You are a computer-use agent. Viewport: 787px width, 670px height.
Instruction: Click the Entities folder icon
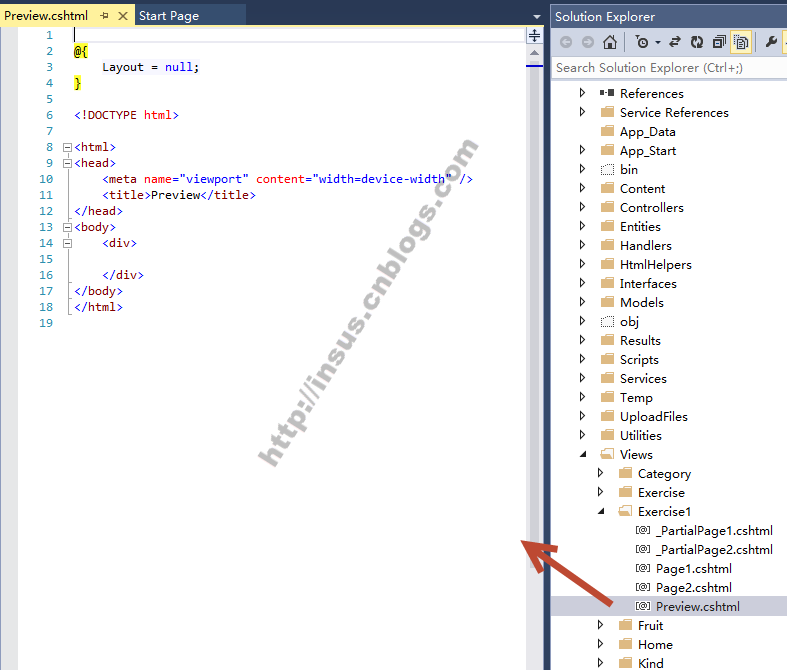607,226
